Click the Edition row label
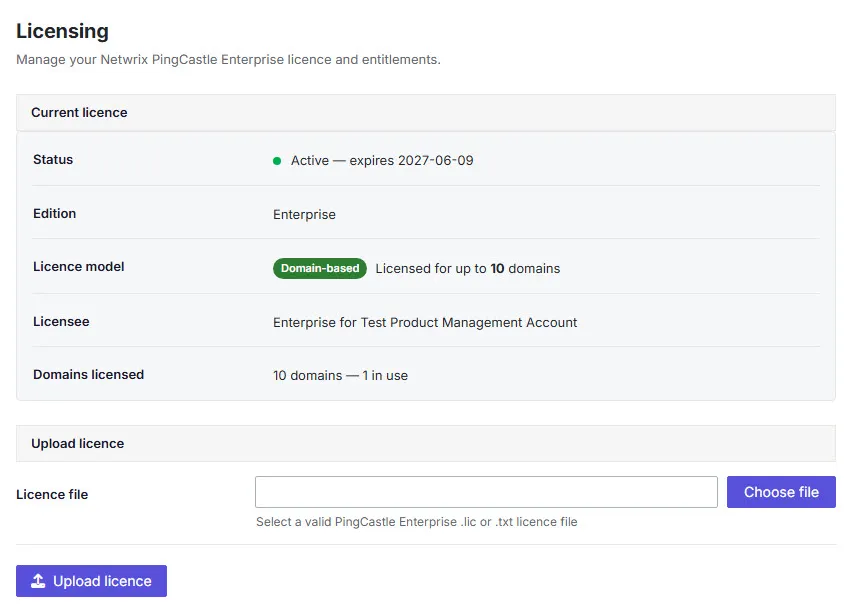 pos(55,214)
